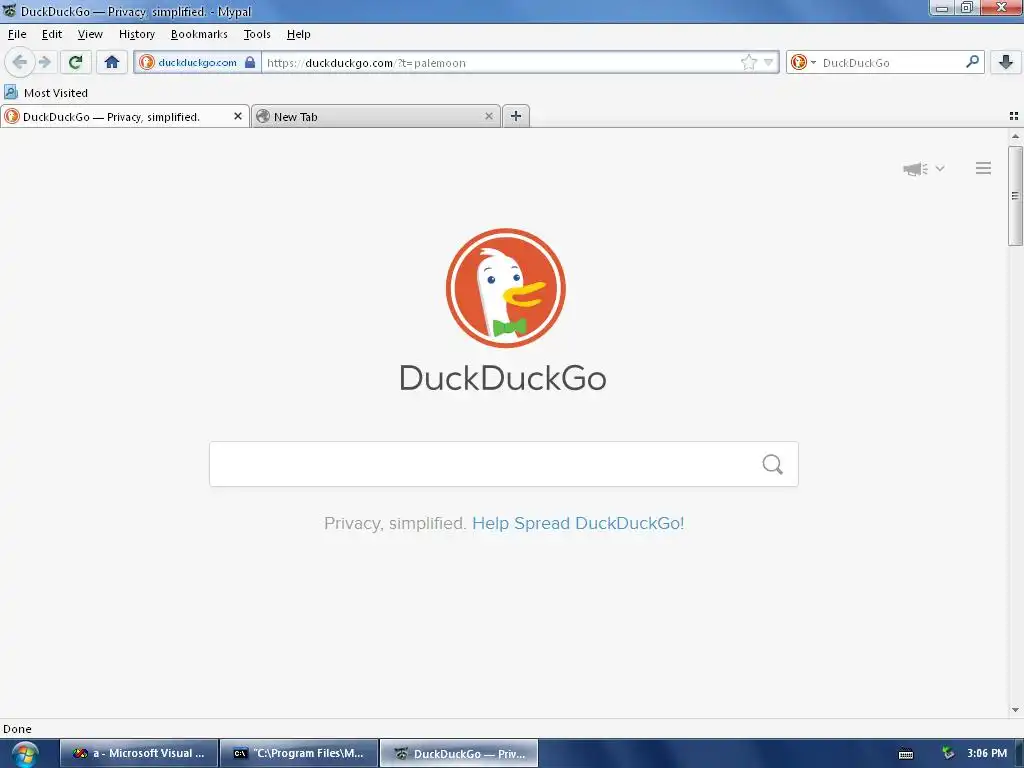
Task: Open the Edit menu
Action: coord(52,34)
